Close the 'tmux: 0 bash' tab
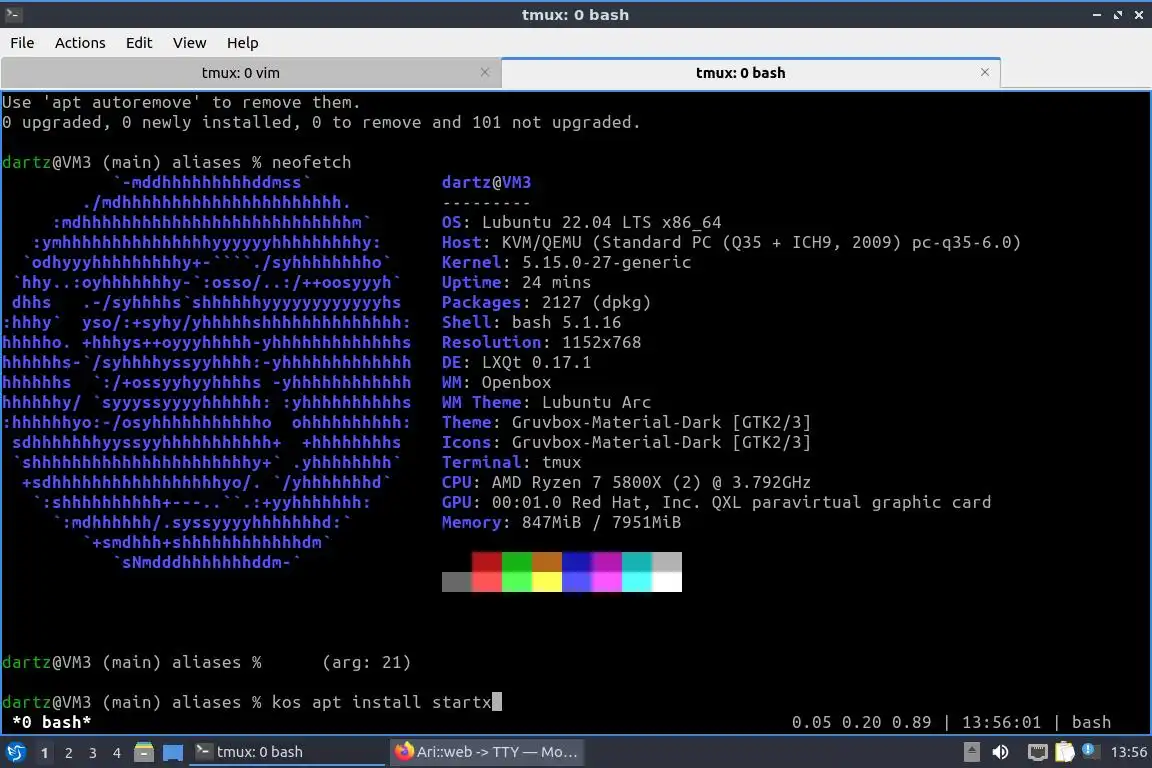Image resolution: width=1152 pixels, height=768 pixels. click(984, 72)
